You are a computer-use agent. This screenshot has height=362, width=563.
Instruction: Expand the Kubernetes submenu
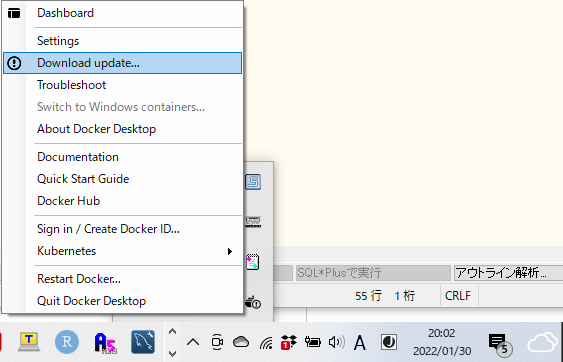click(122, 251)
